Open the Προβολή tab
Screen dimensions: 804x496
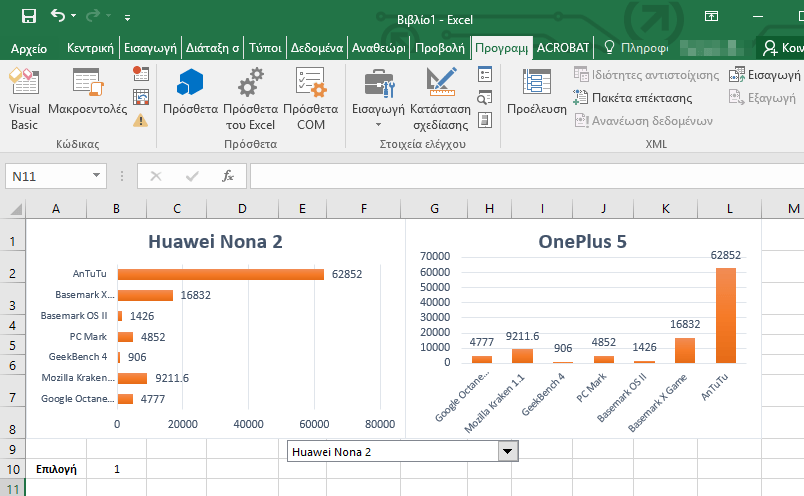point(440,48)
